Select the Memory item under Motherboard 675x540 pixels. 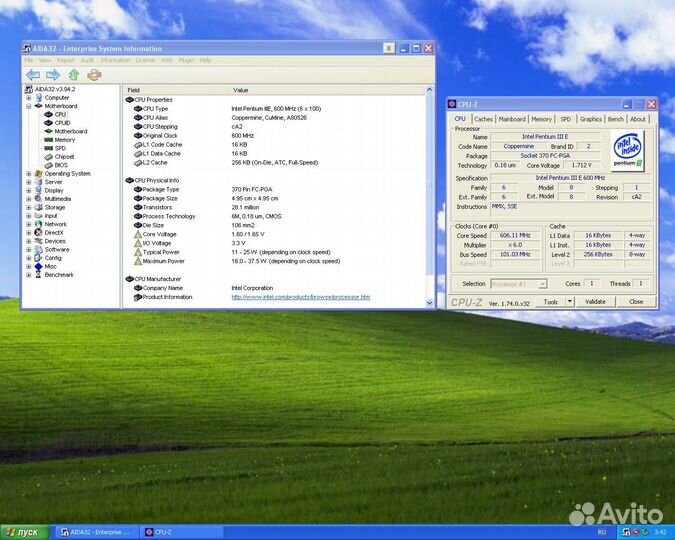tap(65, 140)
